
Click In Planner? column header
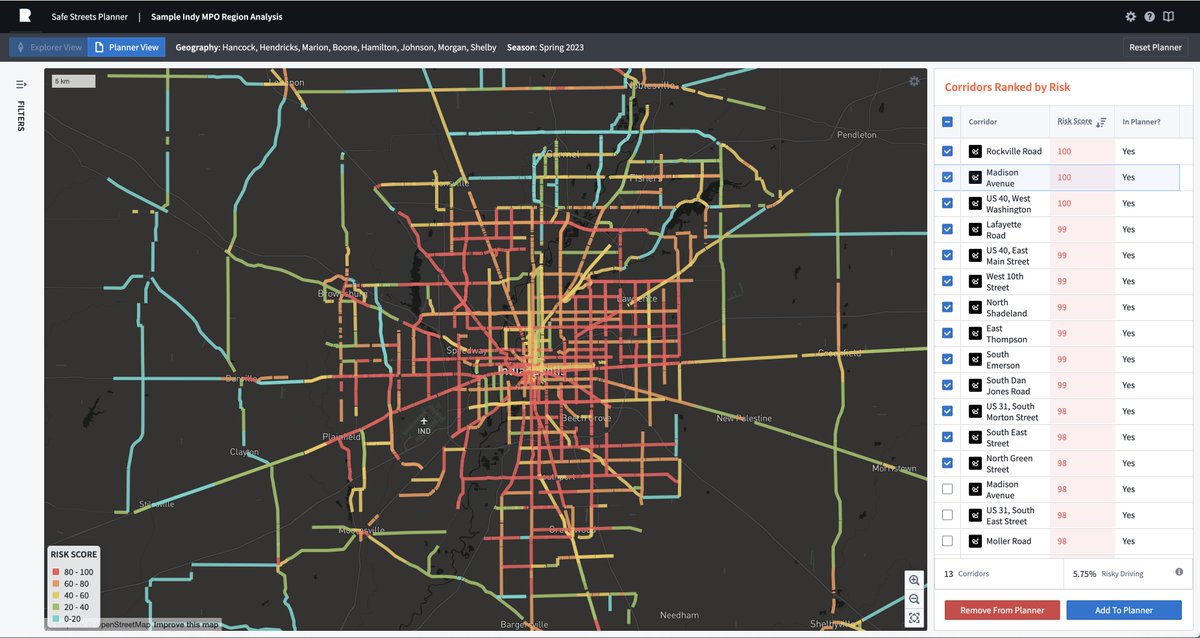coord(1141,122)
